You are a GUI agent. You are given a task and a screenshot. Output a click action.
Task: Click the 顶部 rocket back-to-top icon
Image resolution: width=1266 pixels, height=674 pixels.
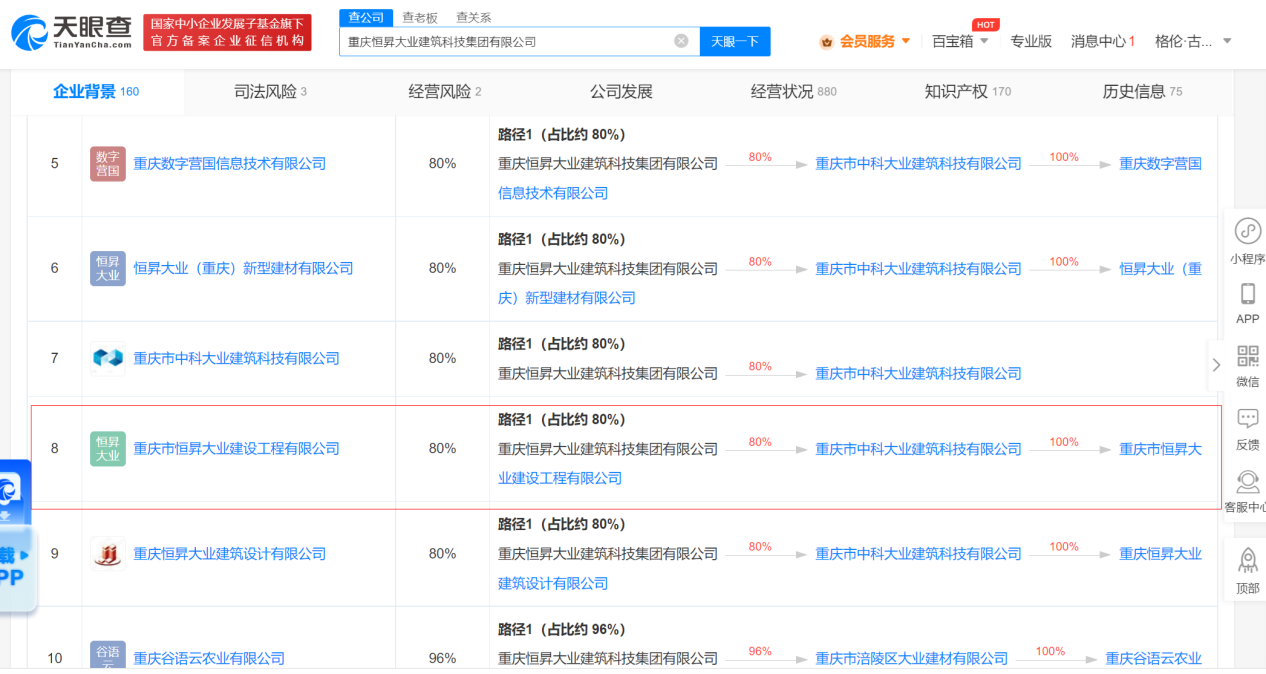(1247, 561)
